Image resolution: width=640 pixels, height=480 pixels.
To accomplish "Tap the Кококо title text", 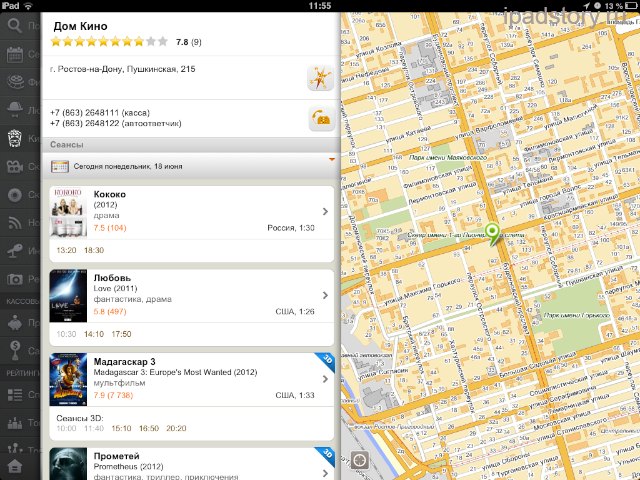I will [x=110, y=194].
